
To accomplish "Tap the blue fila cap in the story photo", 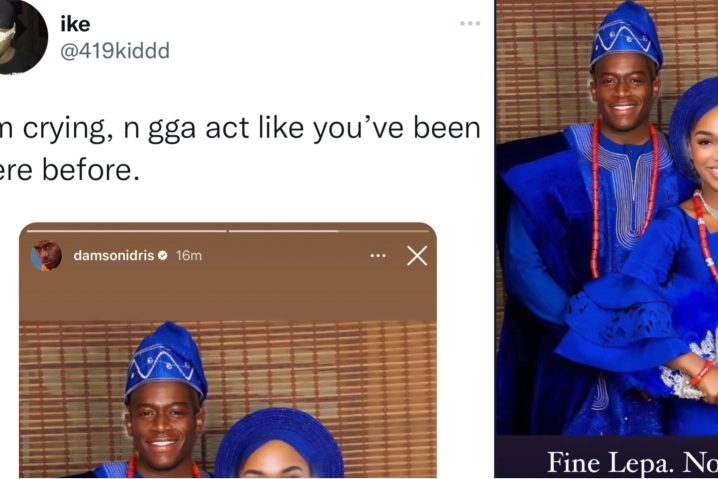I will tap(166, 359).
